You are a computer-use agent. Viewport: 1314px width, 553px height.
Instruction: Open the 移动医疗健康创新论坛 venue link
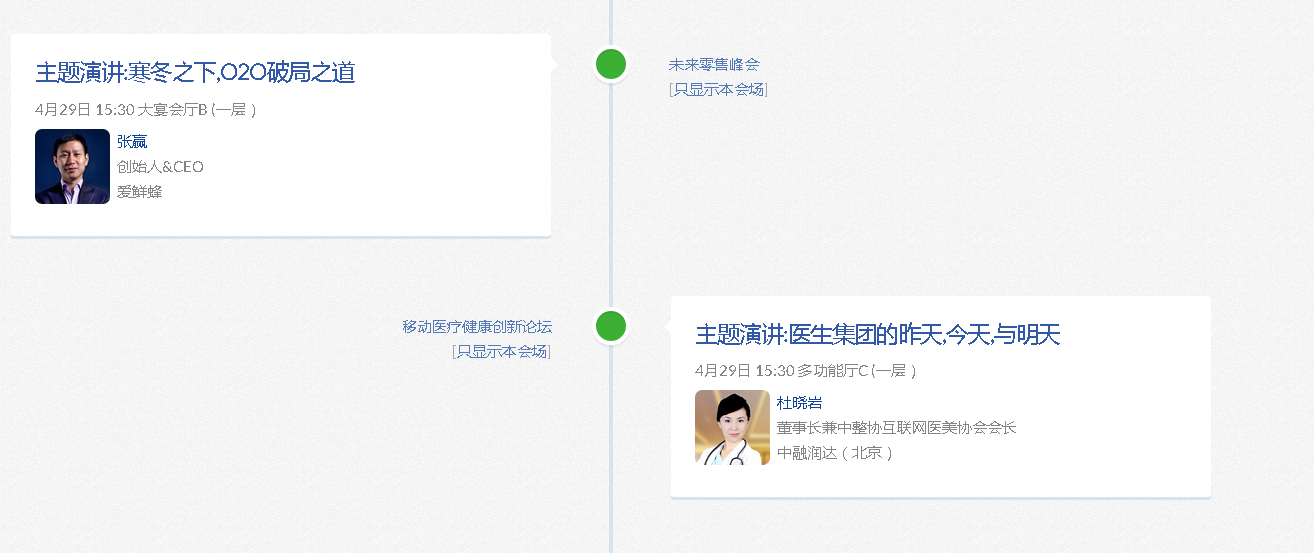(477, 327)
